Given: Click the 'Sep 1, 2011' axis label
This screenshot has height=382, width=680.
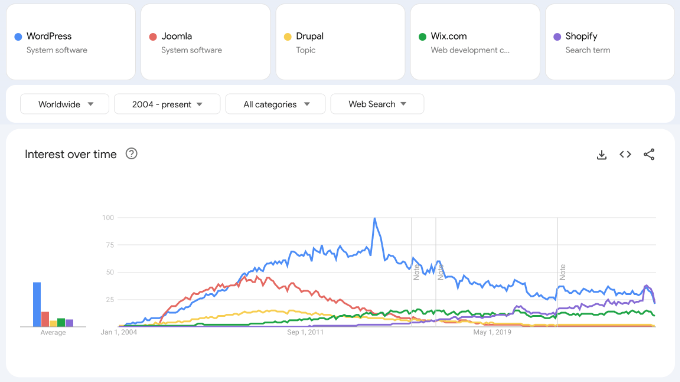Looking at the screenshot, I should tap(305, 332).
